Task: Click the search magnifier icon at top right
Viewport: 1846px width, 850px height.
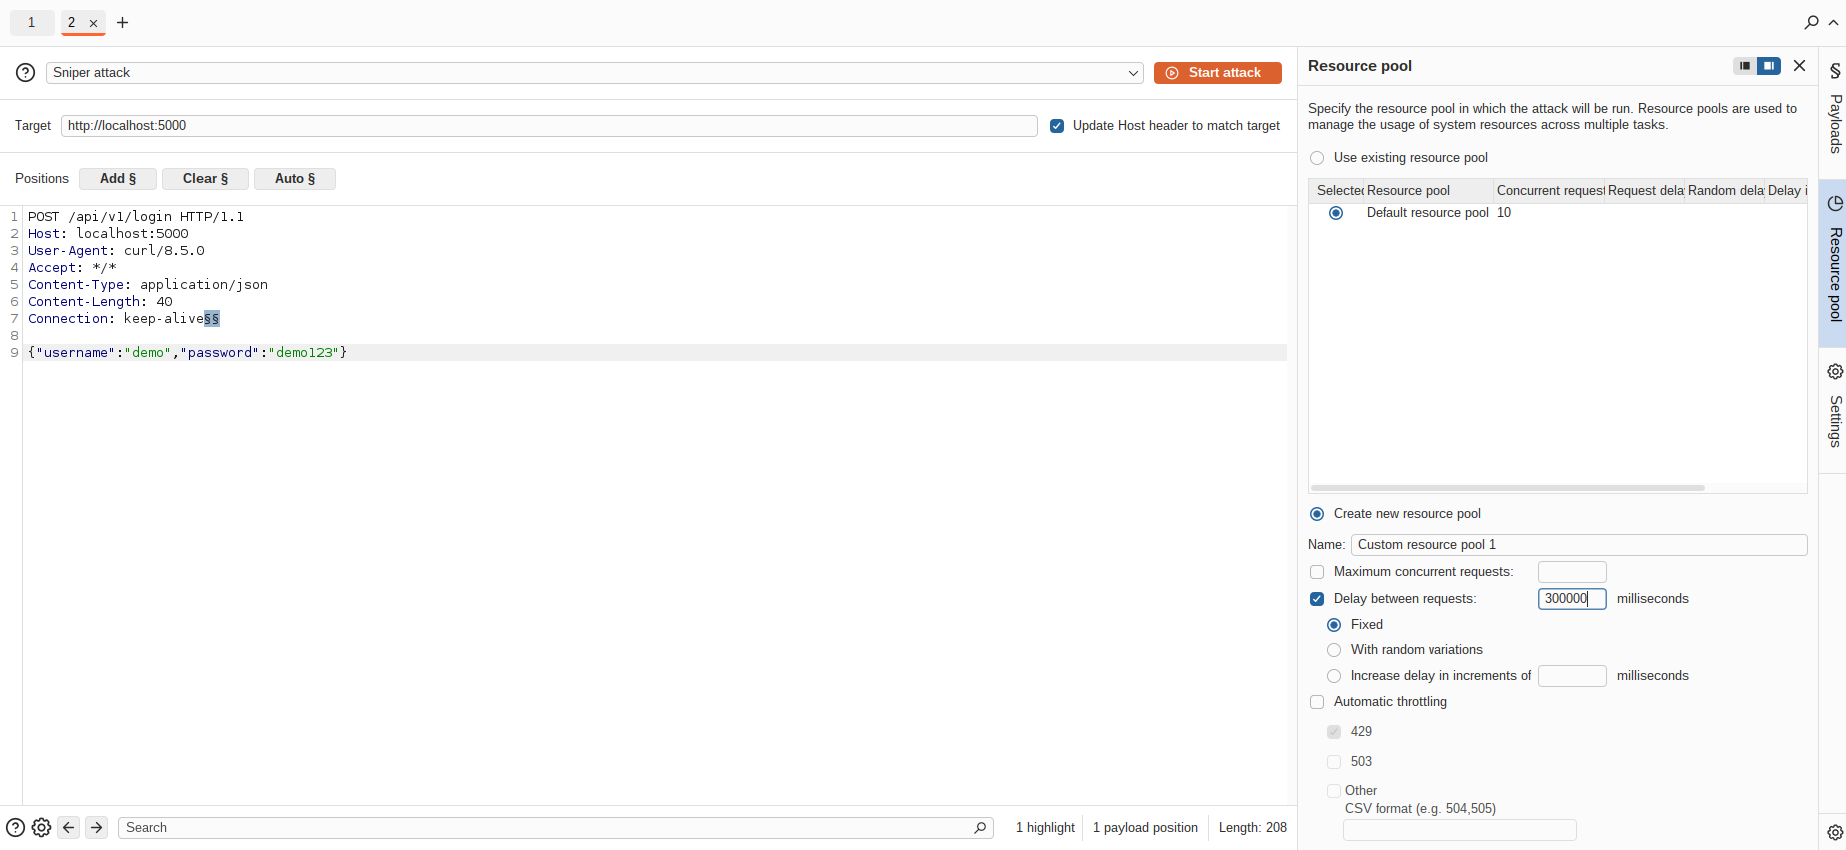Action: point(1811,22)
